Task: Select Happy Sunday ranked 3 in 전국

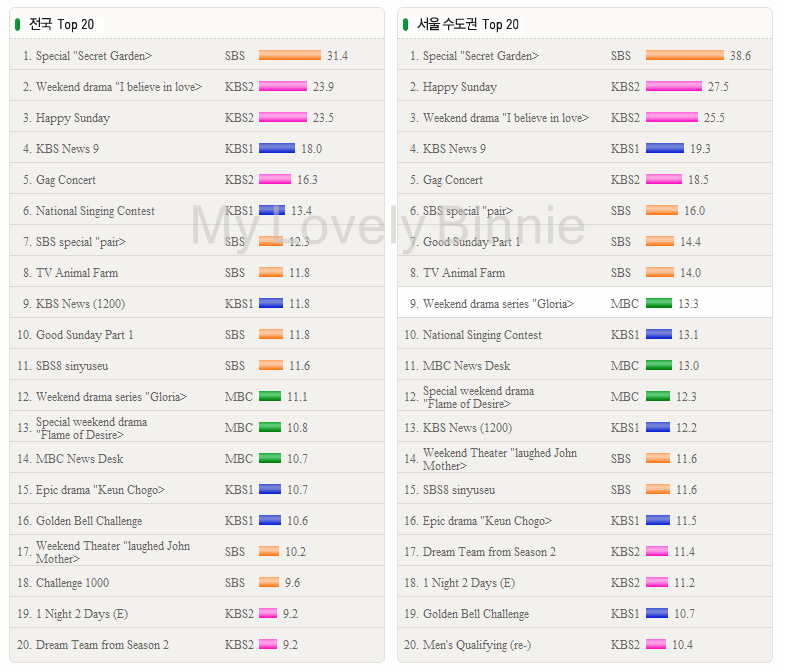Action: (x=73, y=118)
